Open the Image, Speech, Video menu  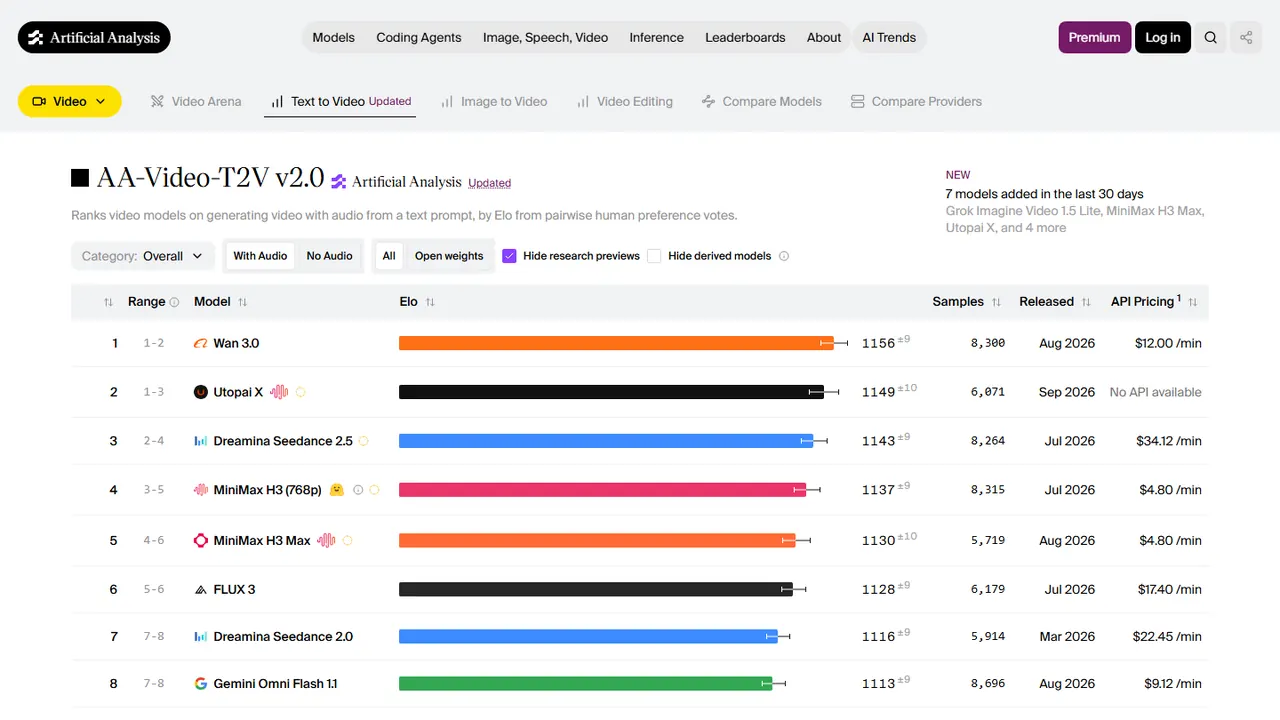pos(545,38)
